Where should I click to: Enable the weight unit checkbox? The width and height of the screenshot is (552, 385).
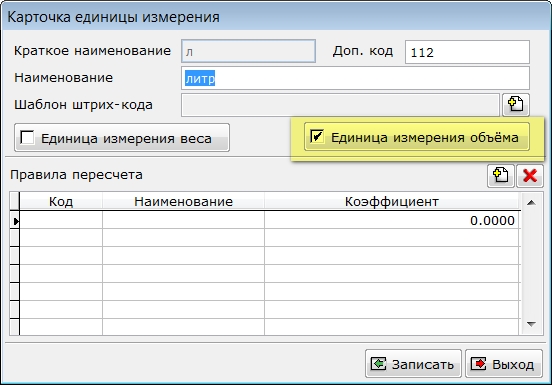pyautogui.click(x=27, y=138)
